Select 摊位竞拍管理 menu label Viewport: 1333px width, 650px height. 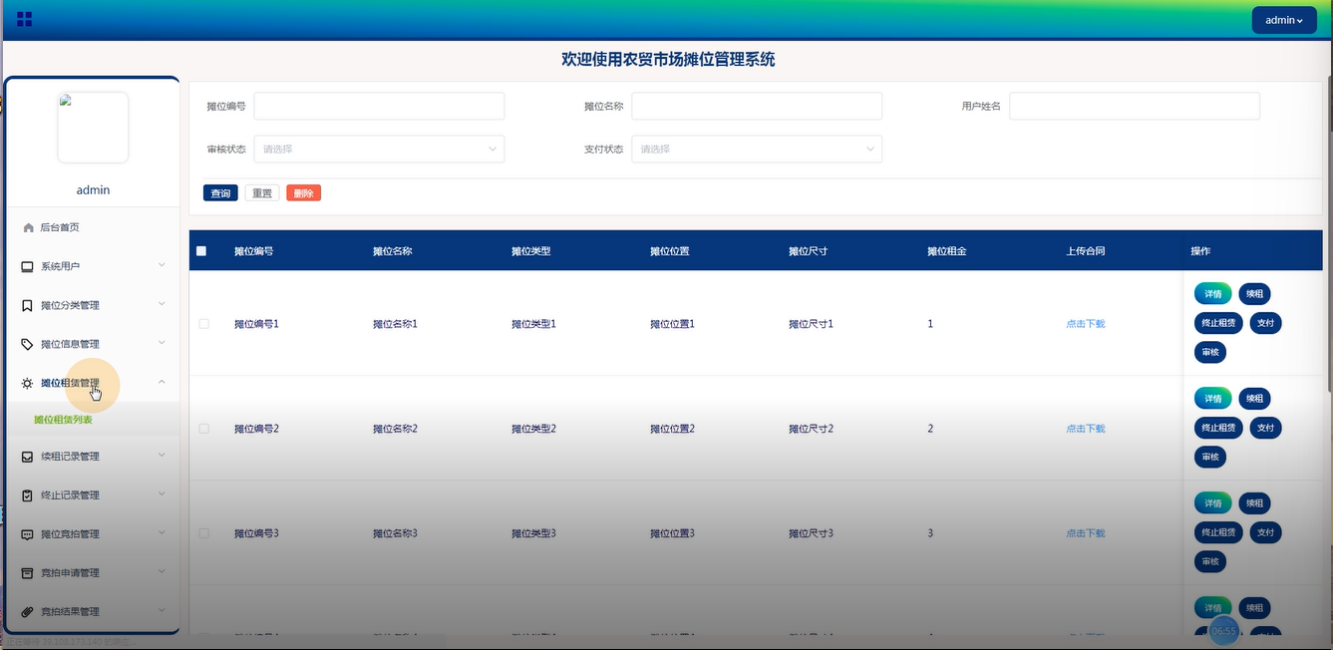(x=70, y=535)
